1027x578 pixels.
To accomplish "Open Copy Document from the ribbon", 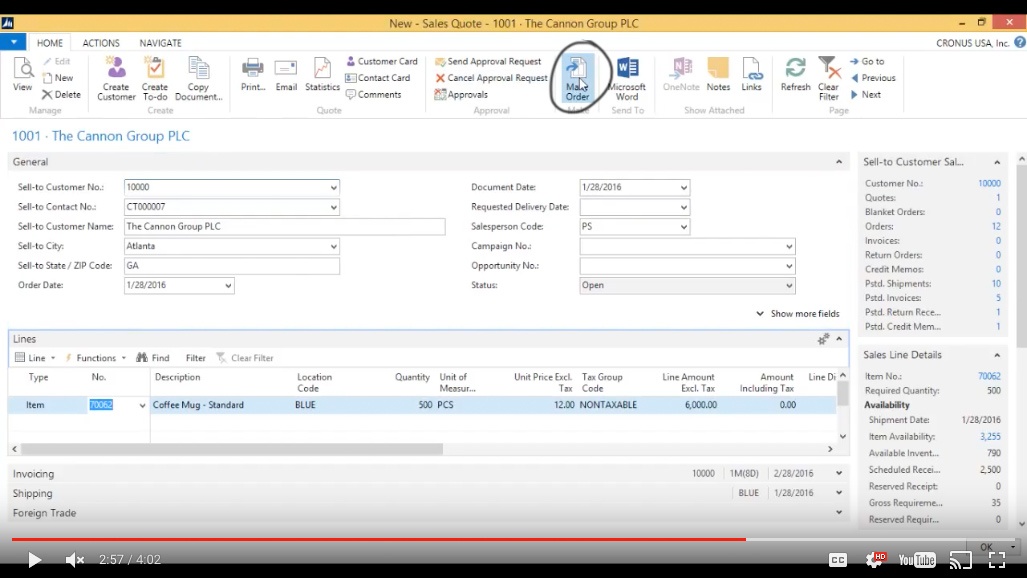I will point(198,79).
